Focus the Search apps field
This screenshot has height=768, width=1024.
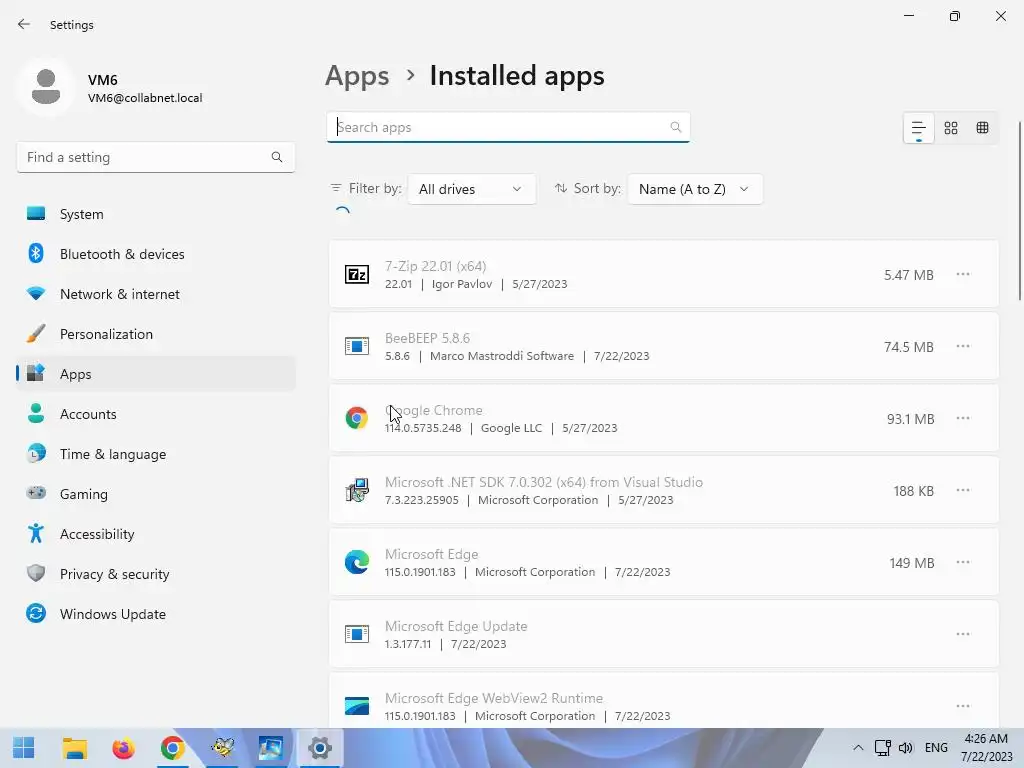point(508,127)
